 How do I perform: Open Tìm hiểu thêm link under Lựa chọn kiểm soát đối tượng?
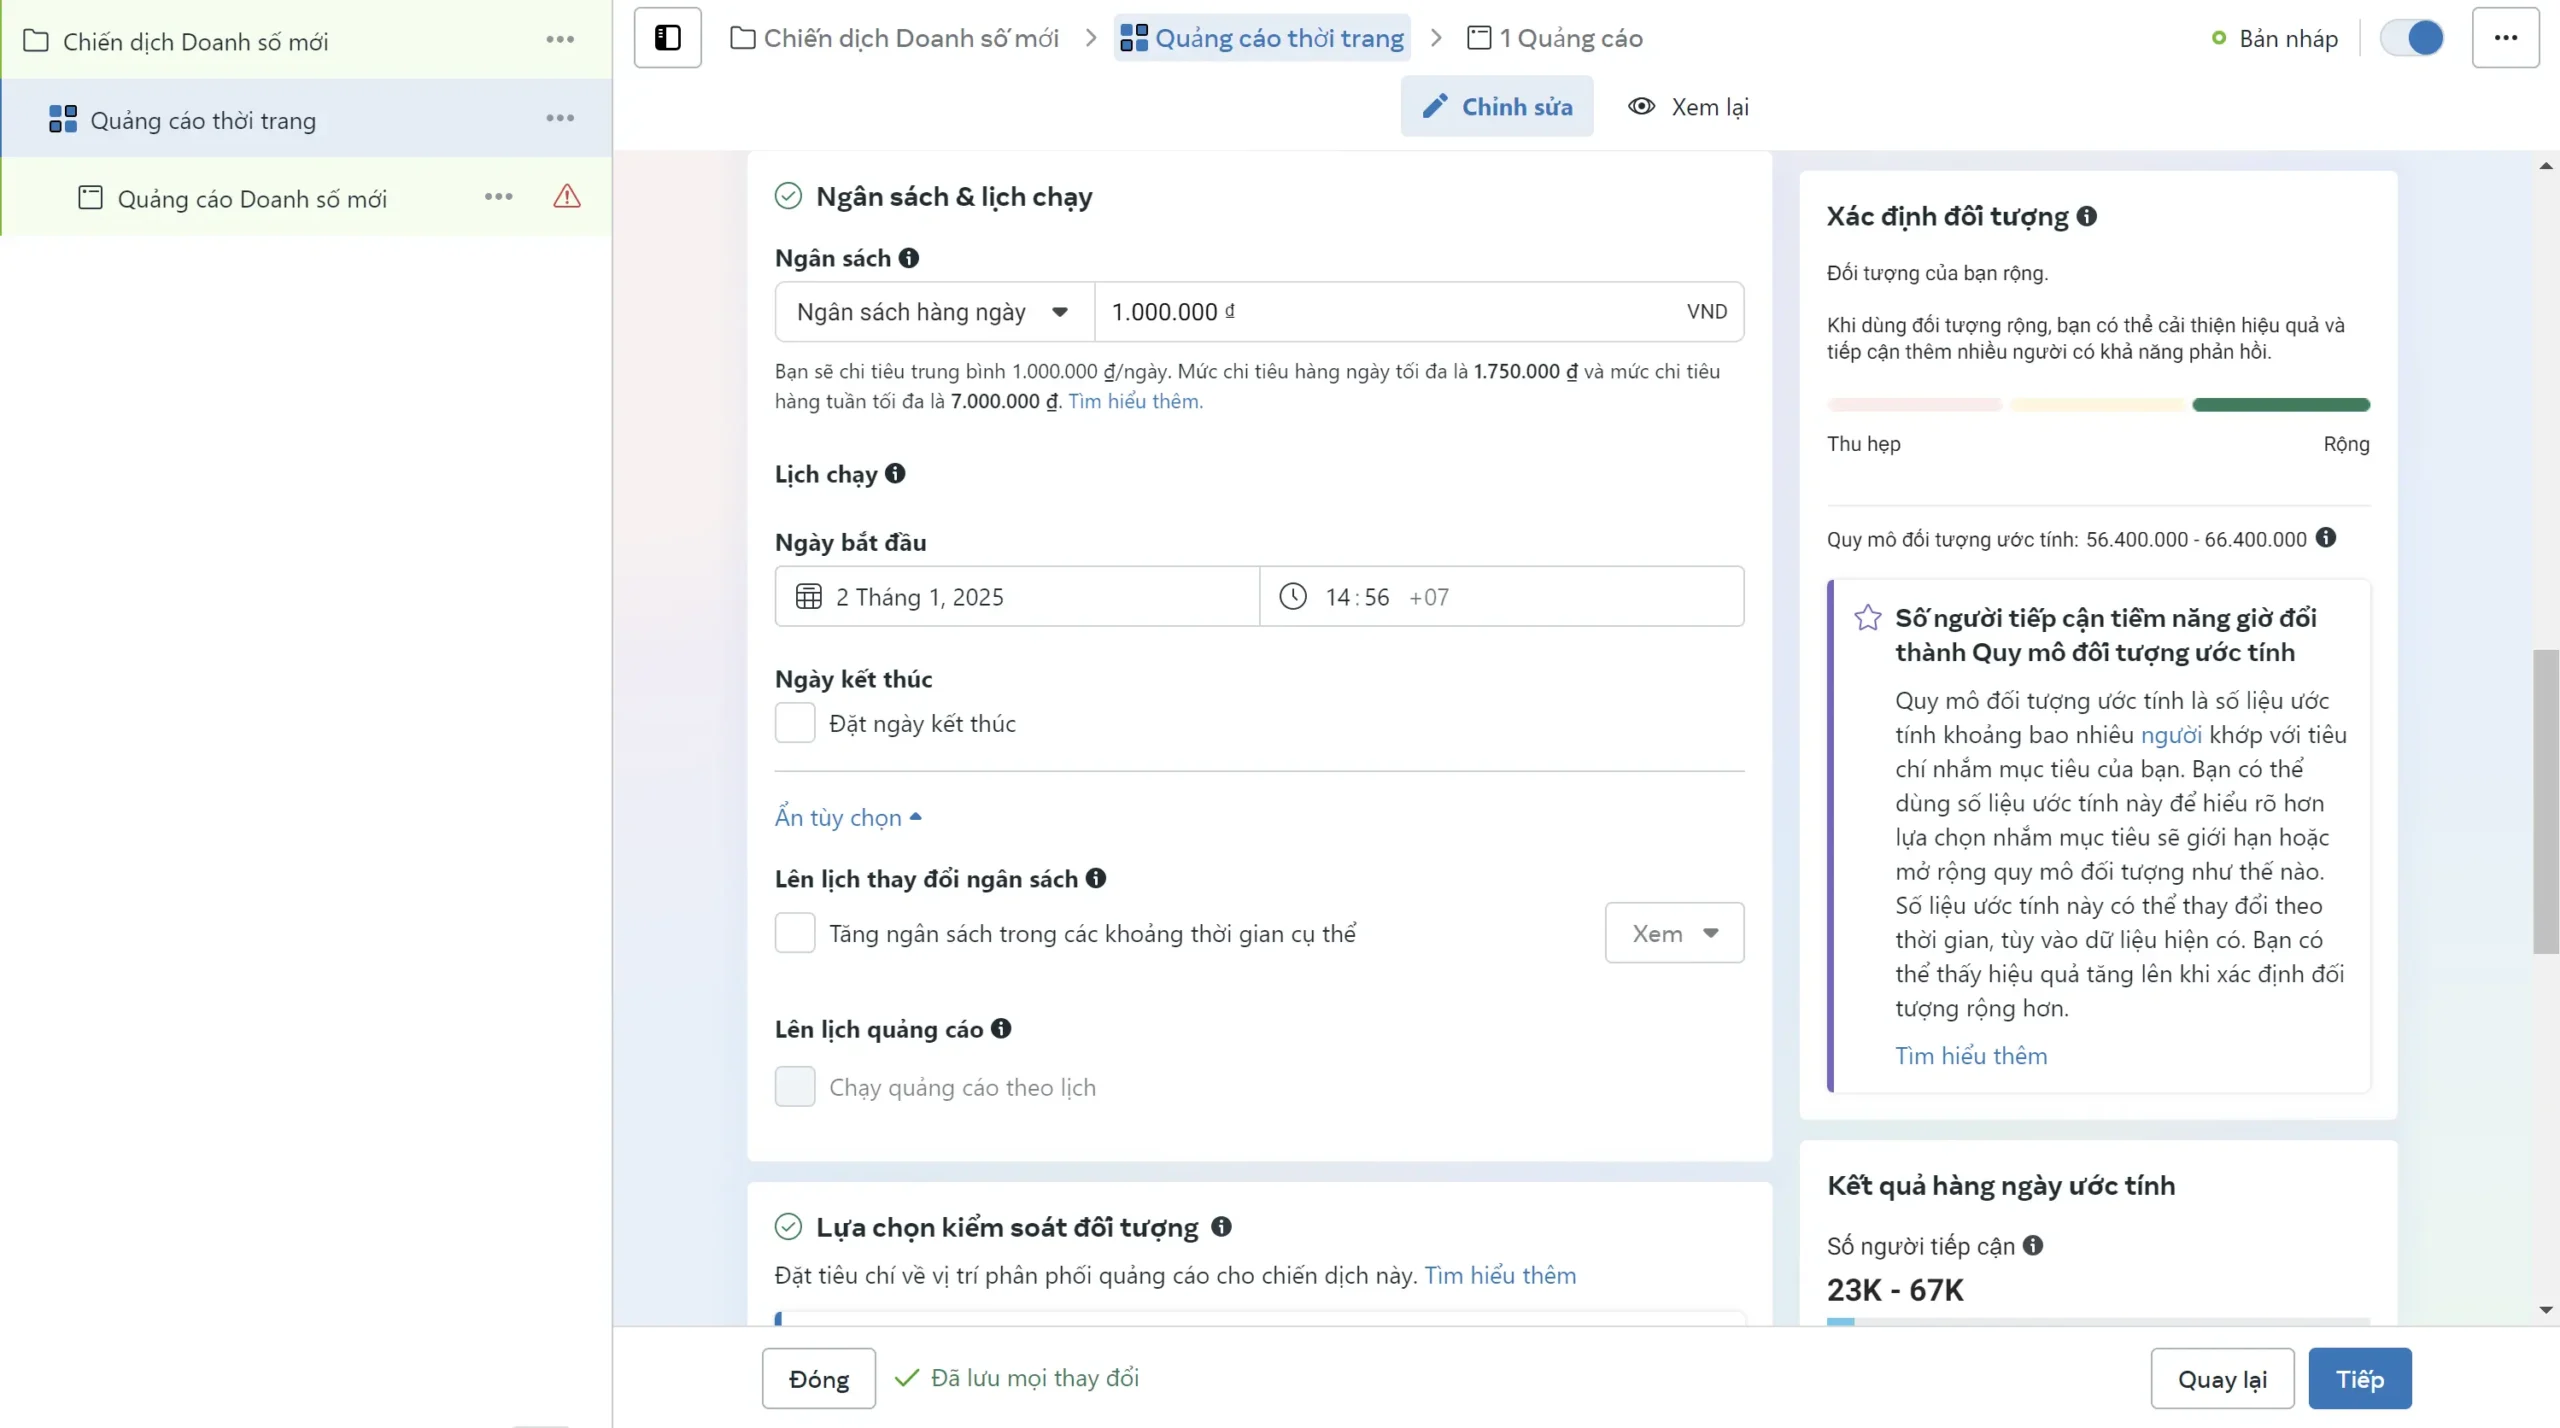pos(1500,1275)
